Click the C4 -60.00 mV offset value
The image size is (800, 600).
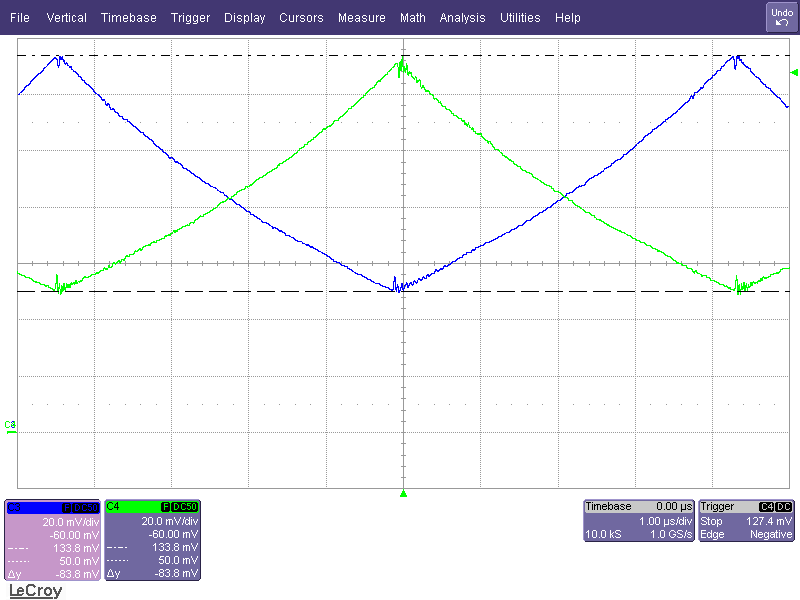[x=173, y=534]
